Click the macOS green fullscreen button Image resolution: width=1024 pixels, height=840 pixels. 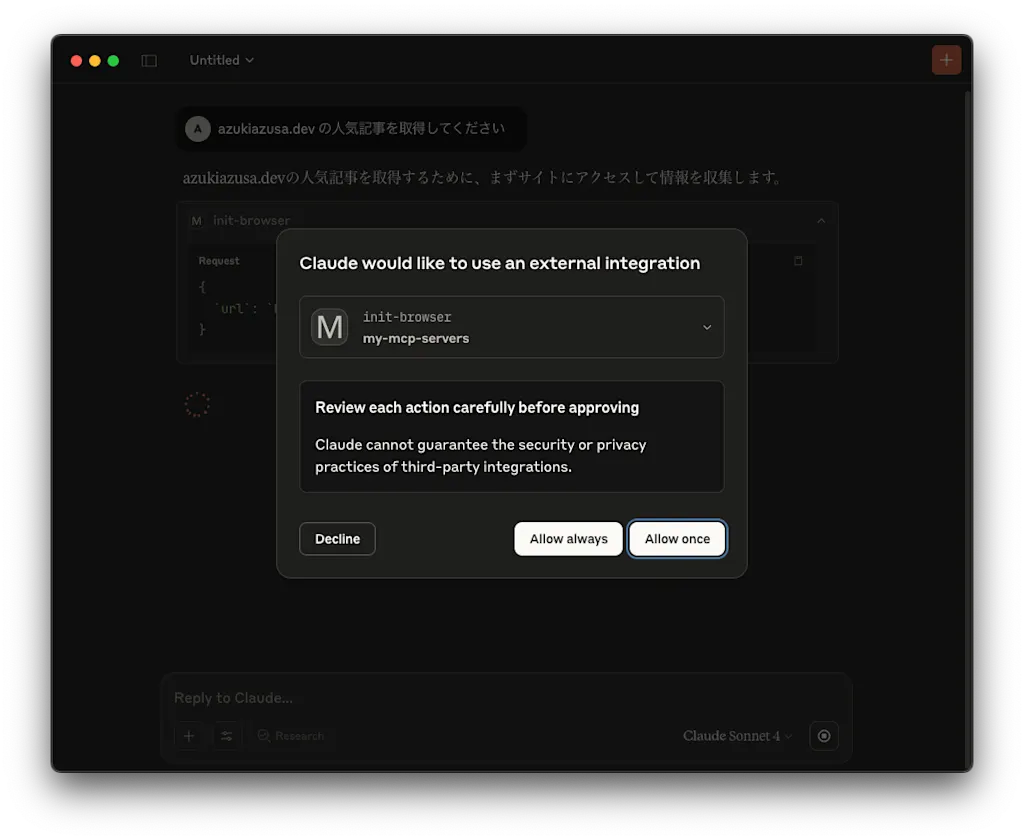point(113,61)
